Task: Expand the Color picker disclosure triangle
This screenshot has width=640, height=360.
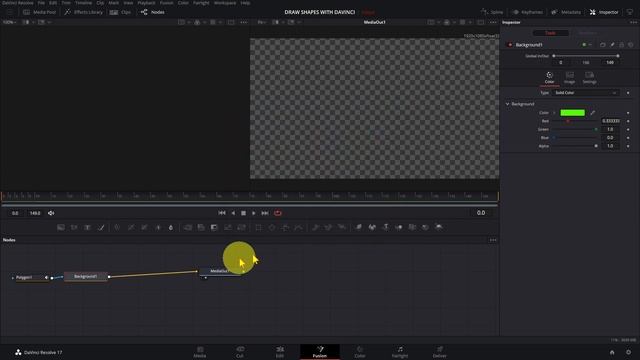Action: tap(554, 113)
